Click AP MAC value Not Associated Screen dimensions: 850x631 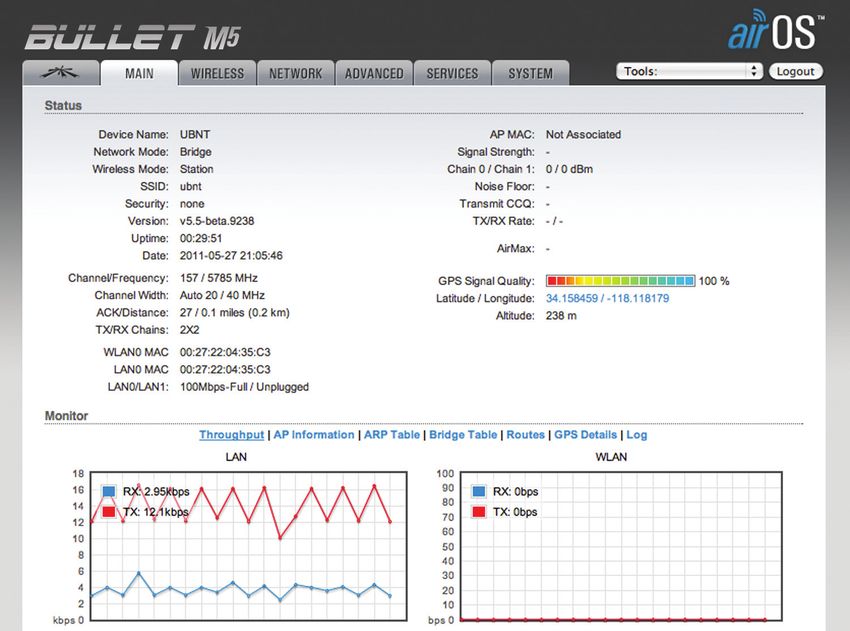click(583, 134)
